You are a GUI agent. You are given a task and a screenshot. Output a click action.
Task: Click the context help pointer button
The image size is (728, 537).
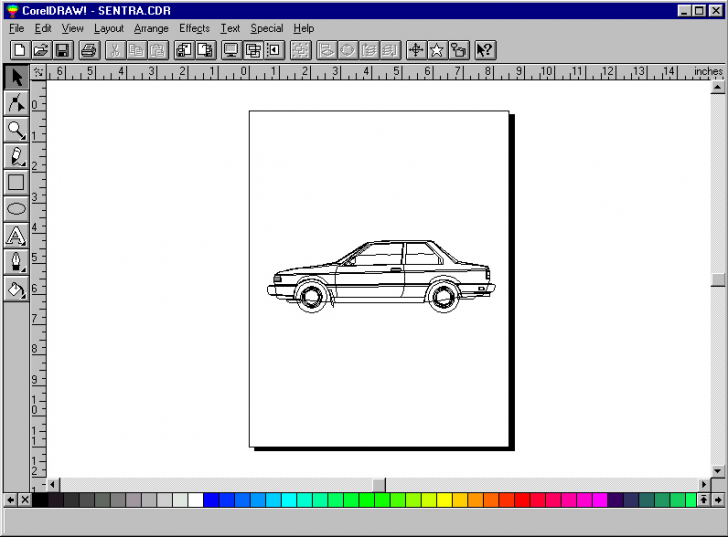[x=484, y=49]
